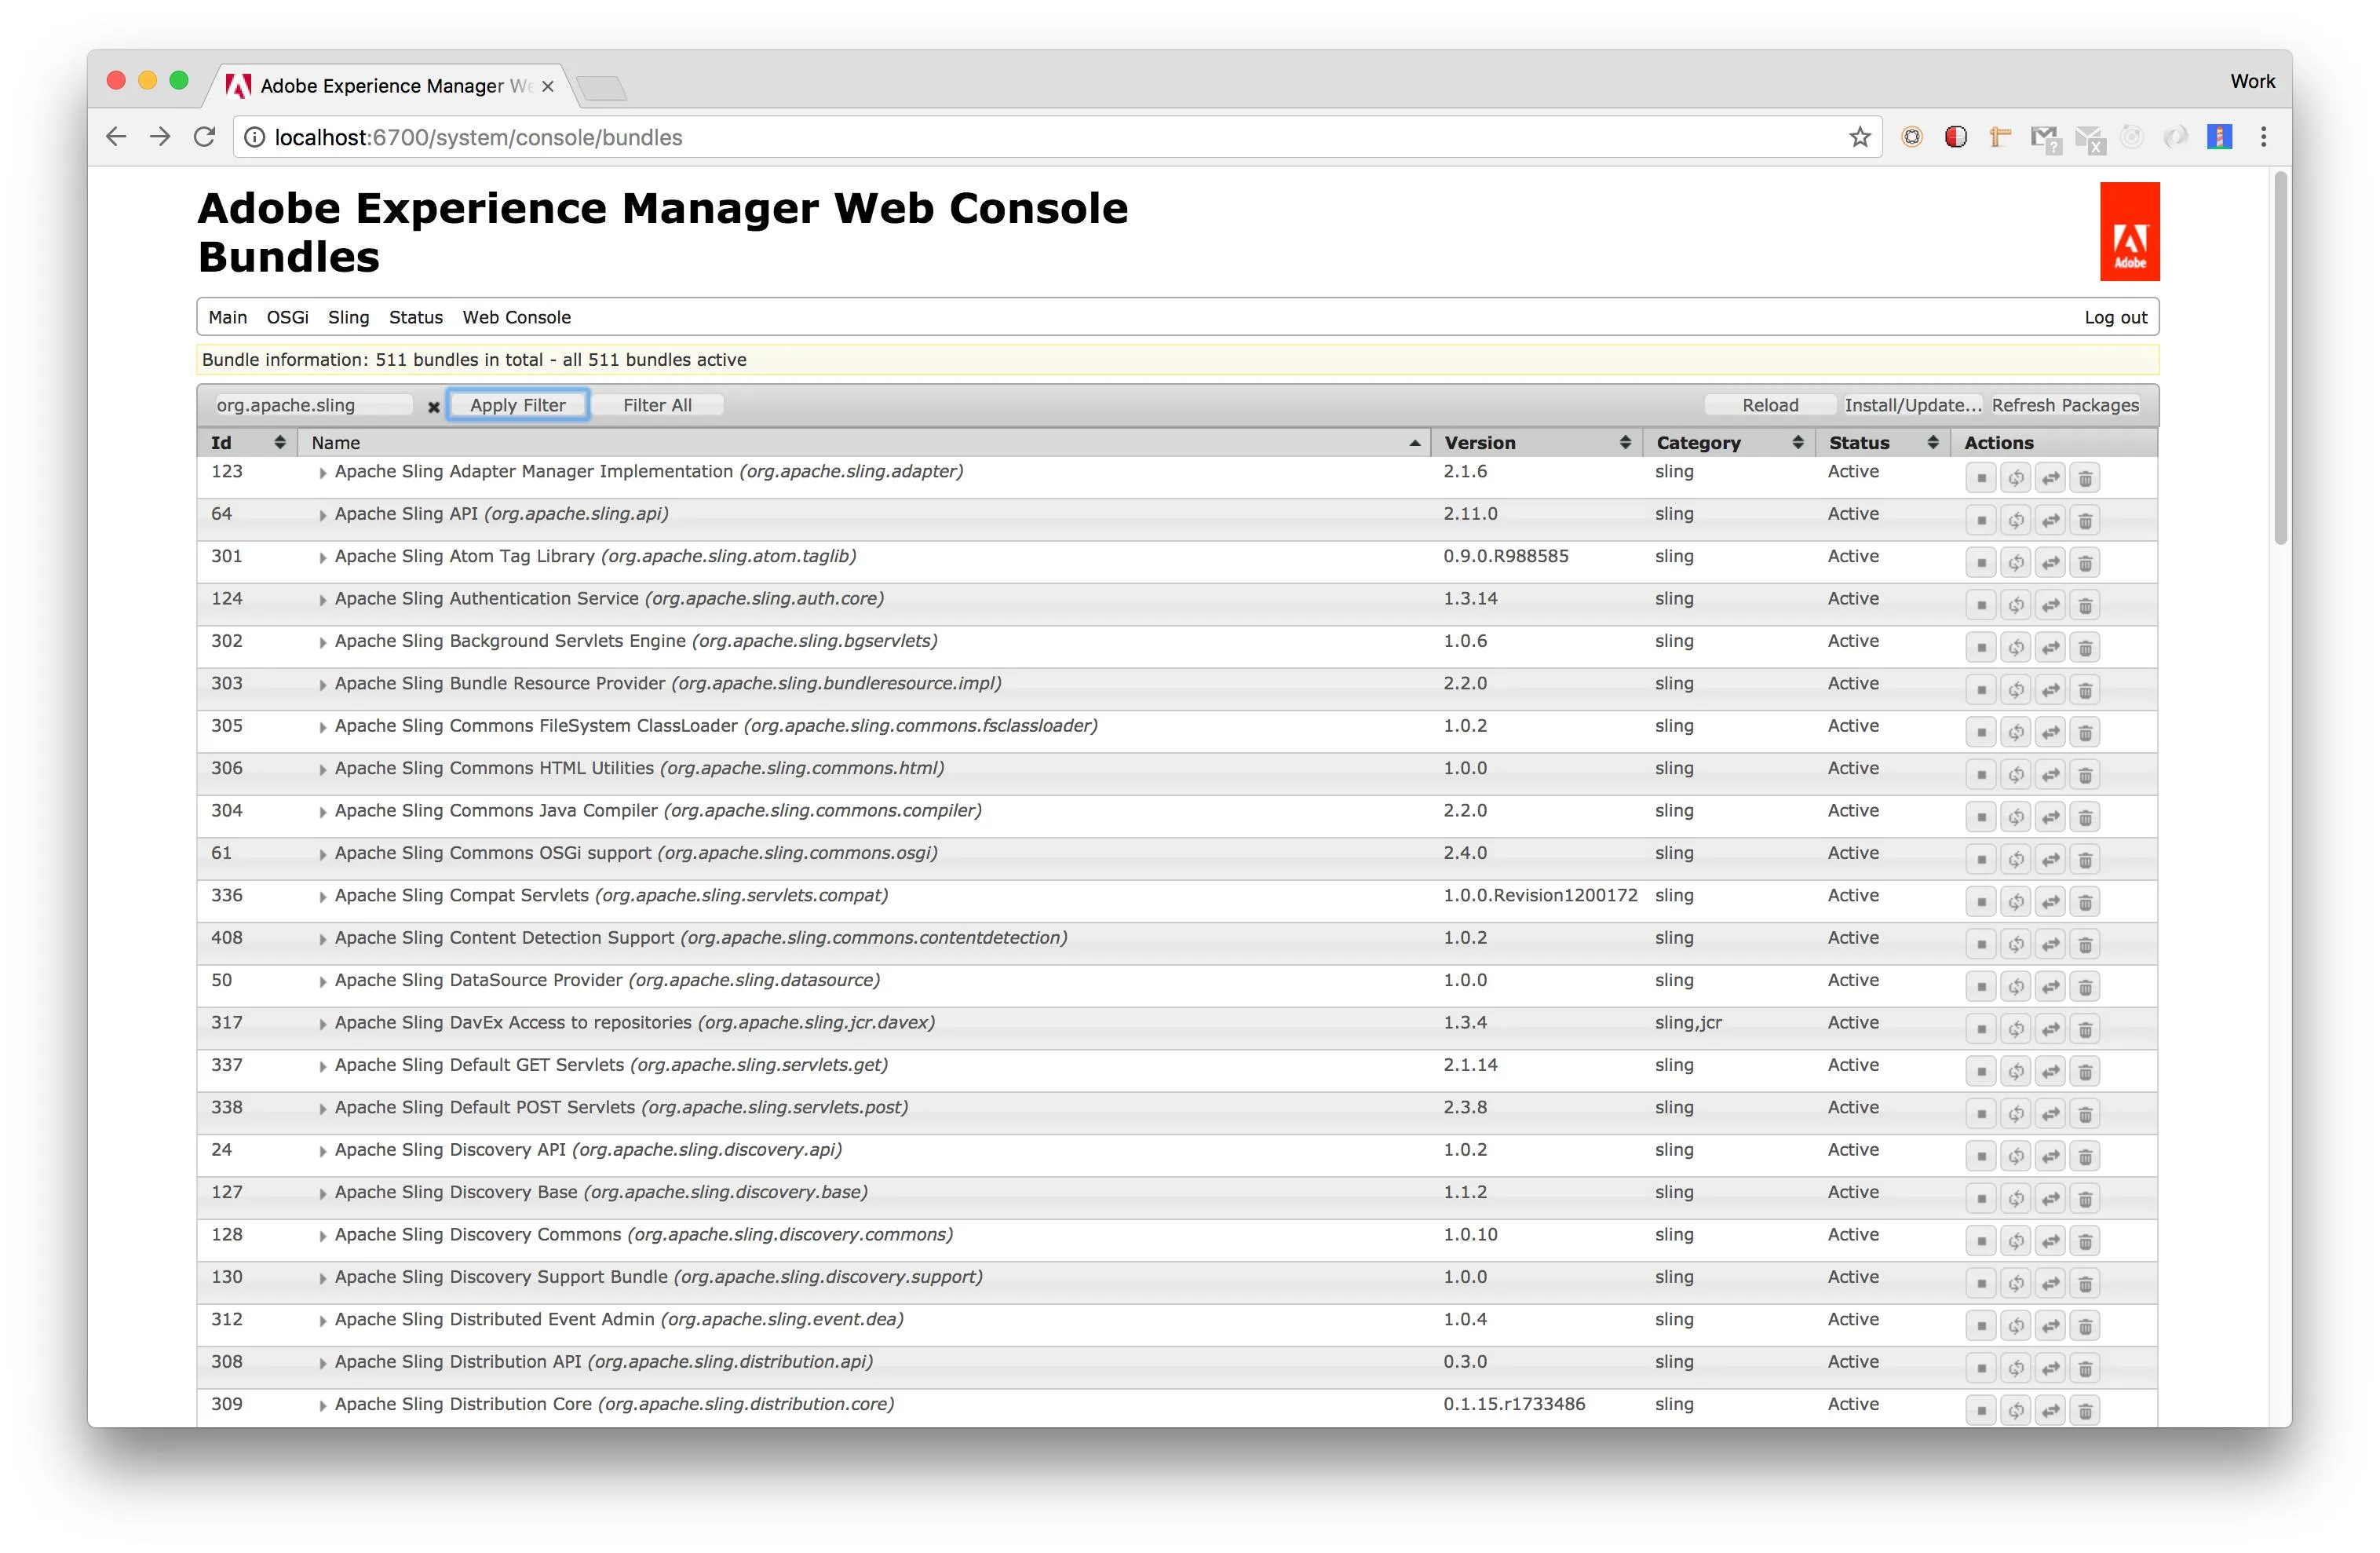2380x1553 pixels.
Task: Expand Apache Sling Commons HTML Utilities row
Action: pos(322,770)
